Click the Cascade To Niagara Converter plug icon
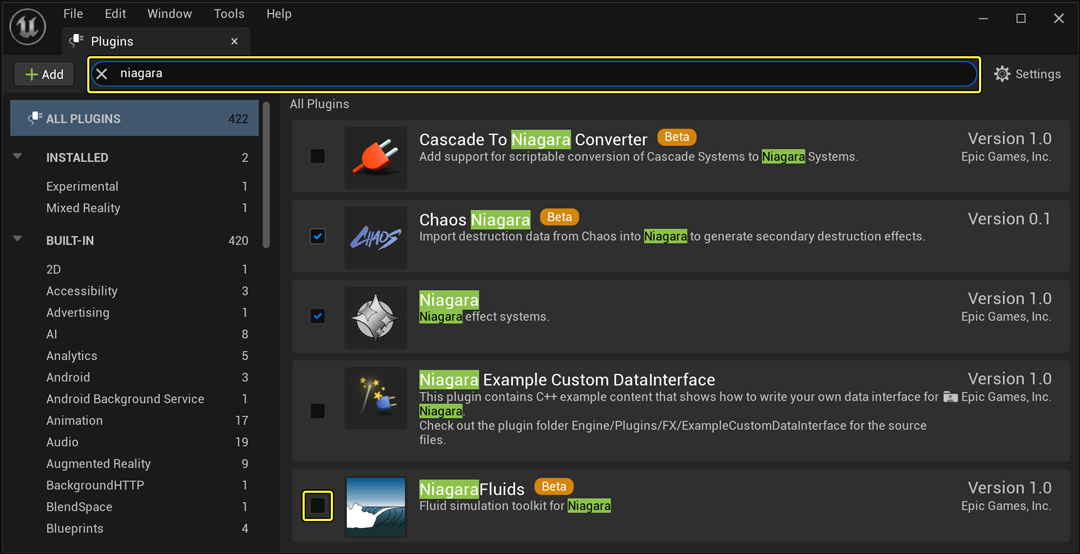 click(375, 157)
